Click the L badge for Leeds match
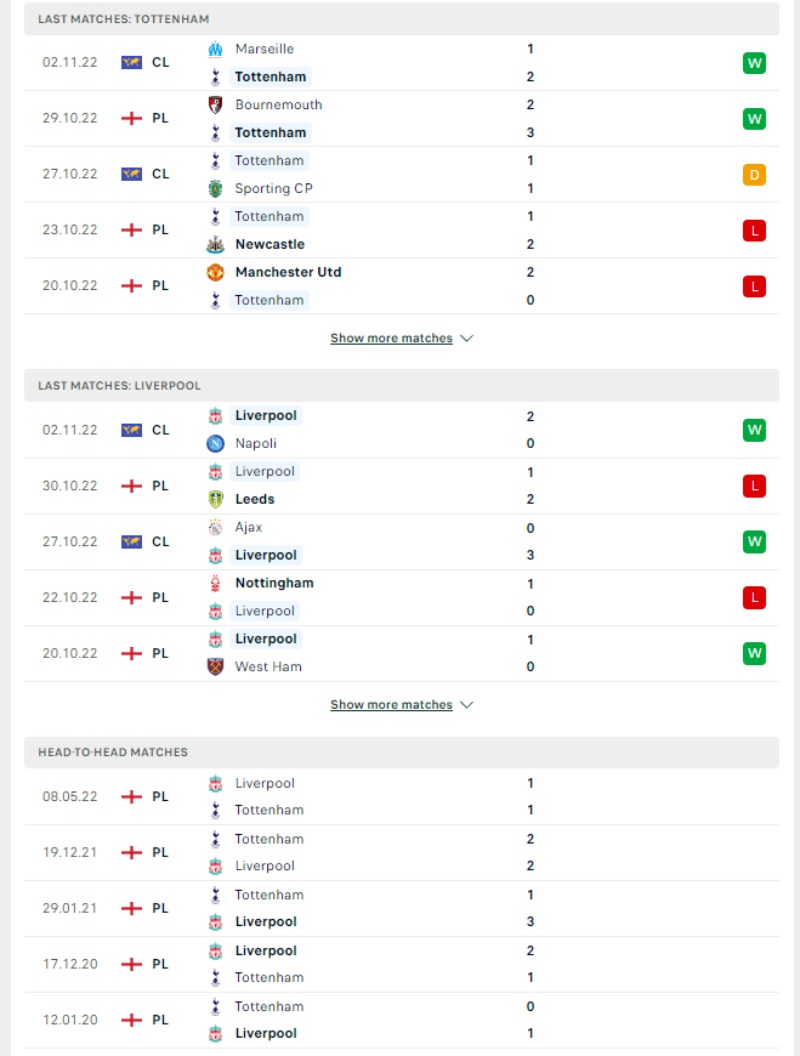 (x=754, y=486)
